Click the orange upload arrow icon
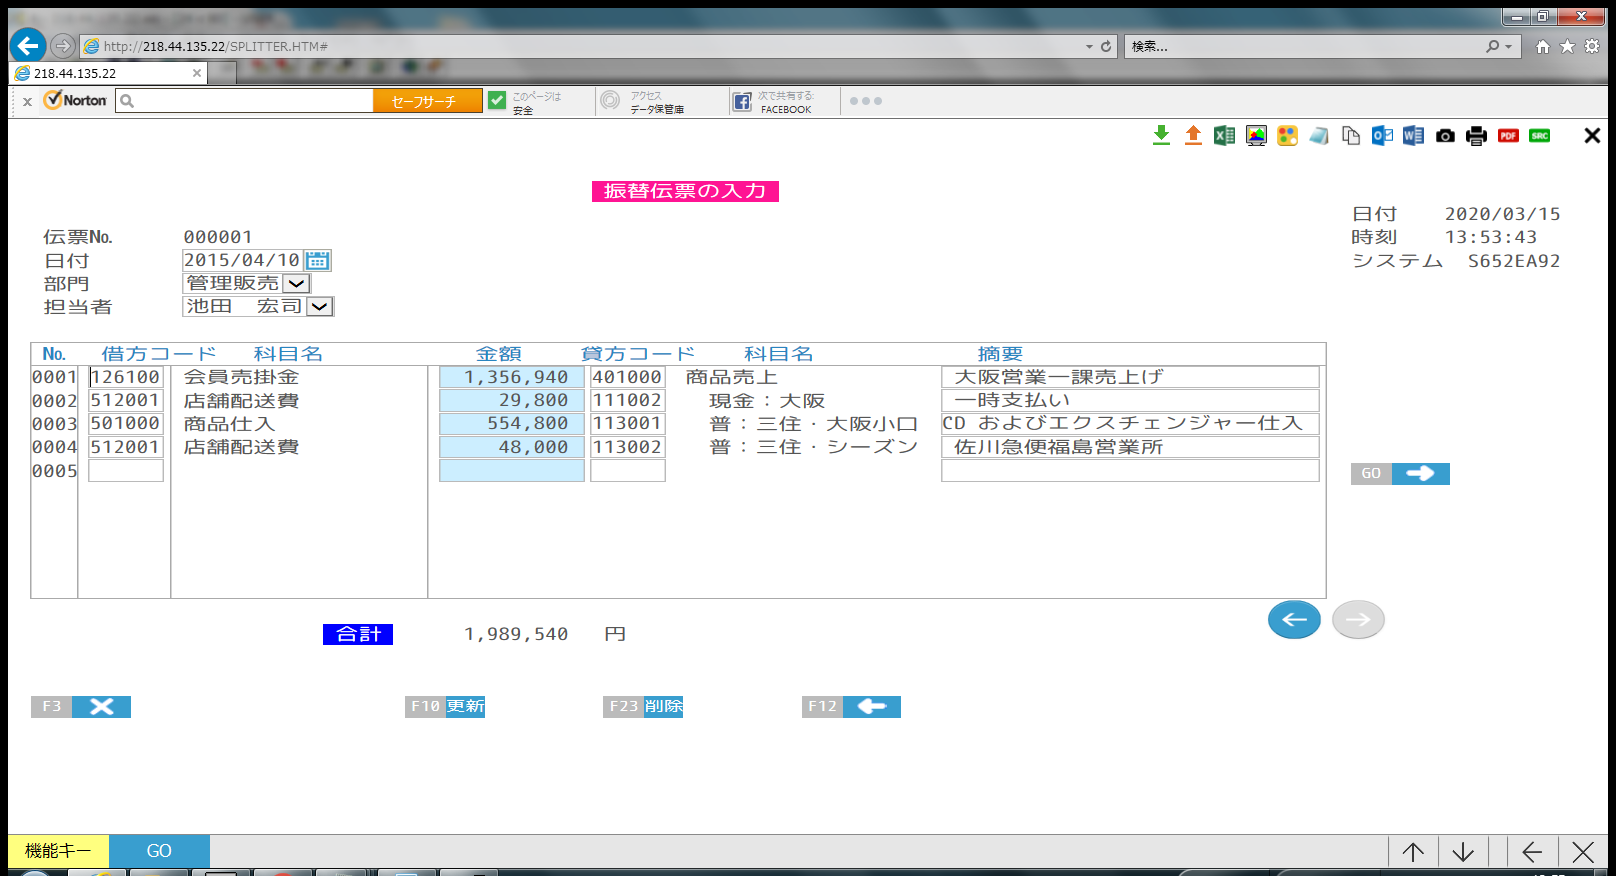Image resolution: width=1616 pixels, height=876 pixels. pyautogui.click(x=1193, y=136)
